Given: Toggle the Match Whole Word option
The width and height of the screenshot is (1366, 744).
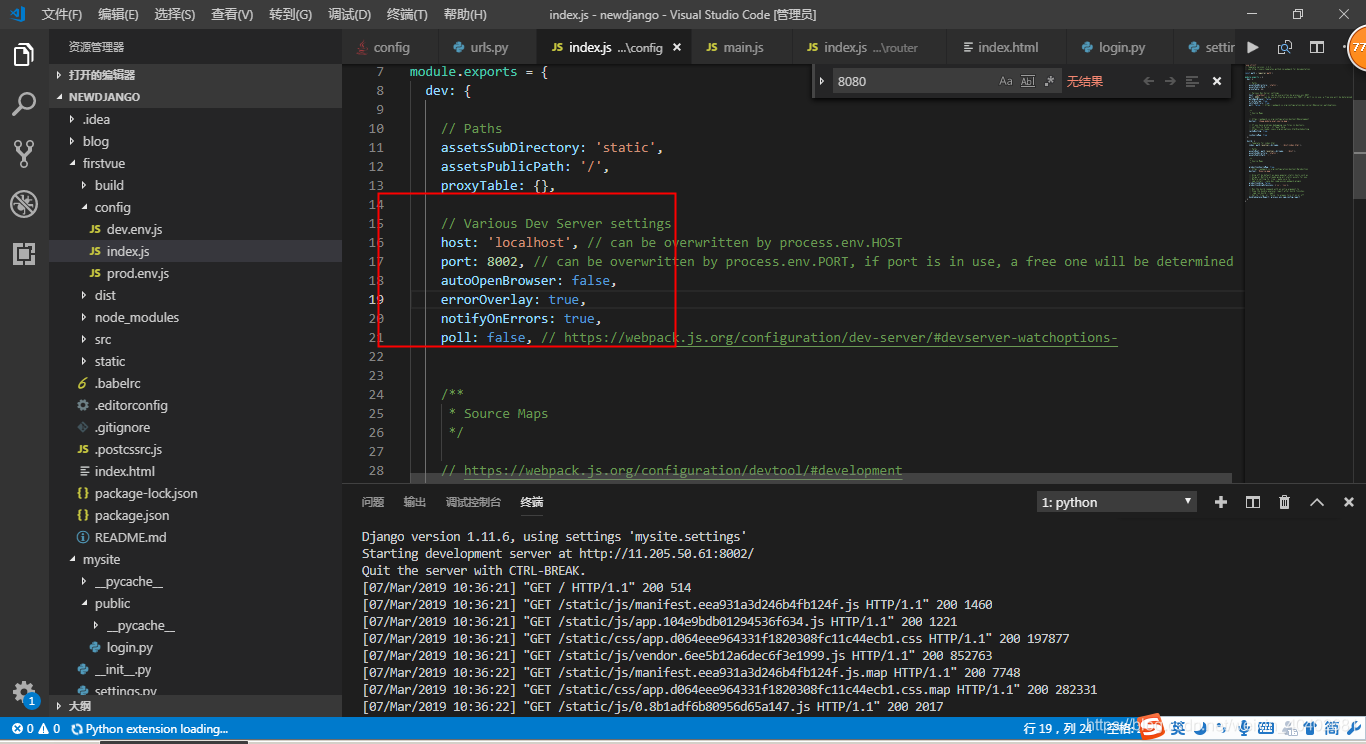Looking at the screenshot, I should point(1028,81).
